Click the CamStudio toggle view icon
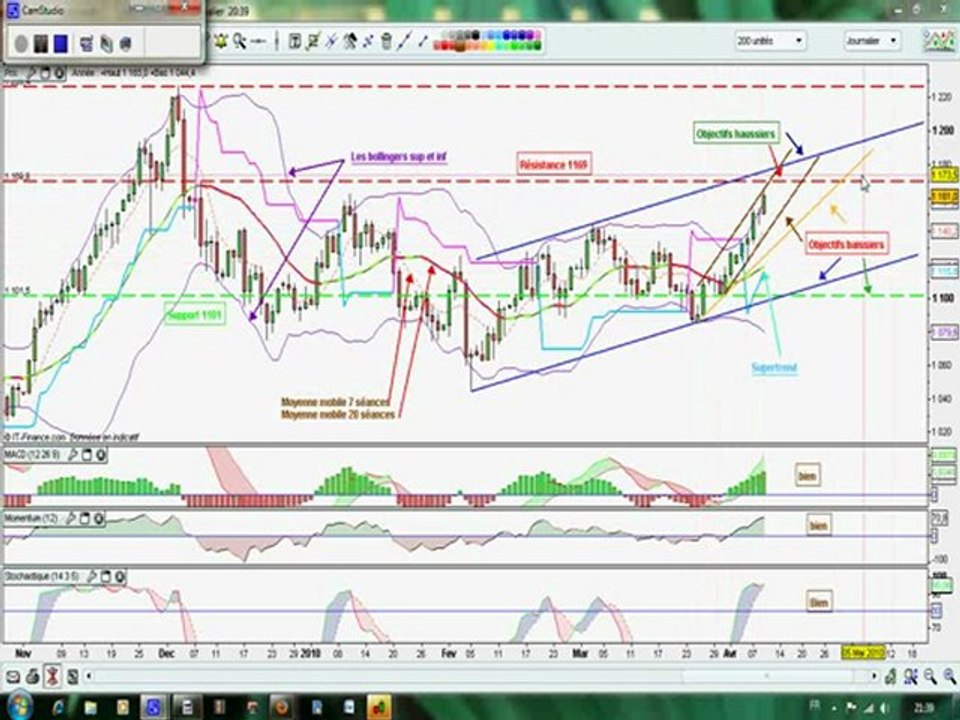The image size is (960, 720). pyautogui.click(x=86, y=43)
